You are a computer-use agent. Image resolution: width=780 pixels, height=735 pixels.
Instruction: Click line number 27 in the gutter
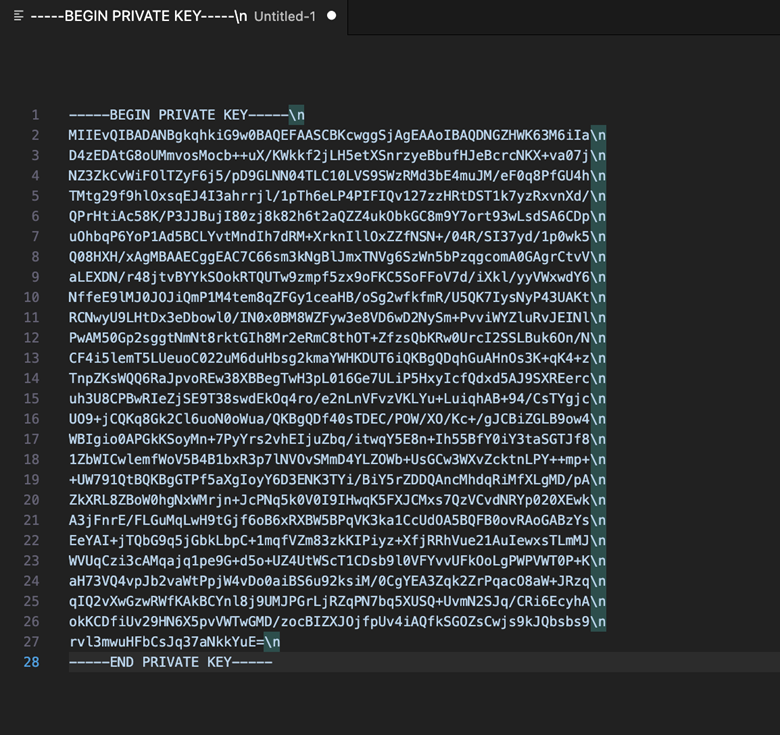31,642
